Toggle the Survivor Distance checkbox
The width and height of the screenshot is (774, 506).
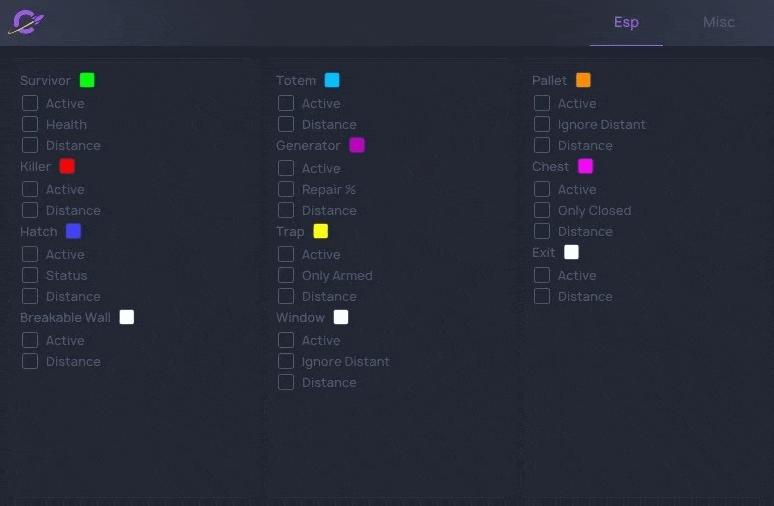coord(30,145)
